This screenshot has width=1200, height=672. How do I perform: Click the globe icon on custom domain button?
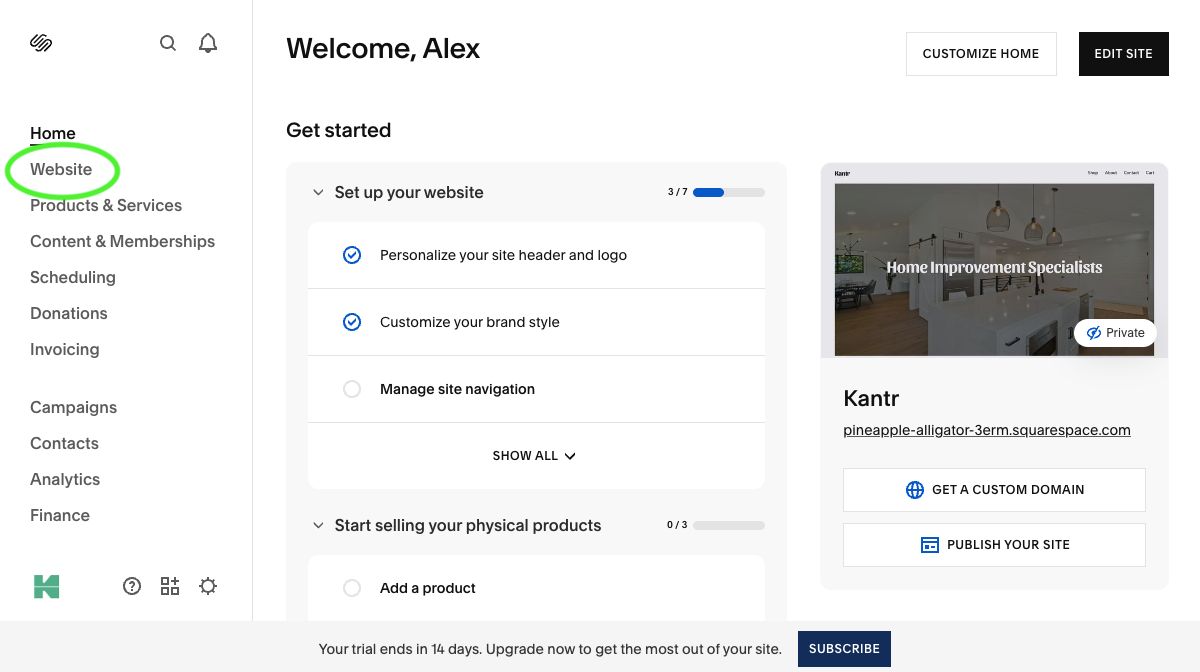pyautogui.click(x=914, y=490)
